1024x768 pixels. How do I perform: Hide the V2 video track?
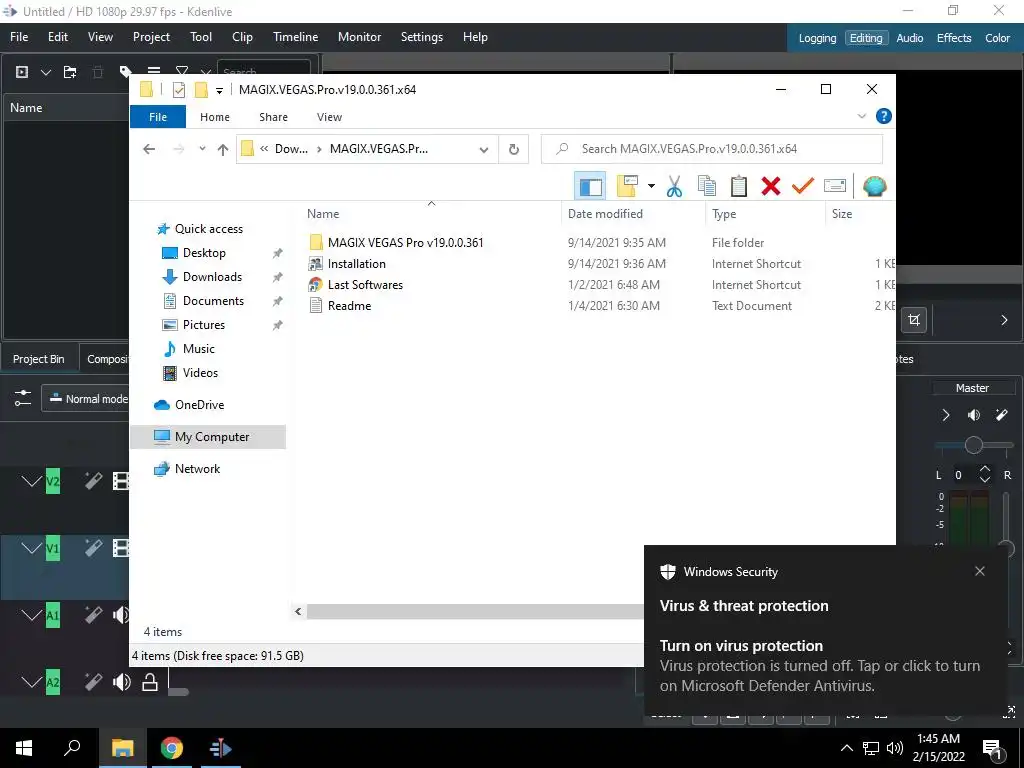coord(121,481)
